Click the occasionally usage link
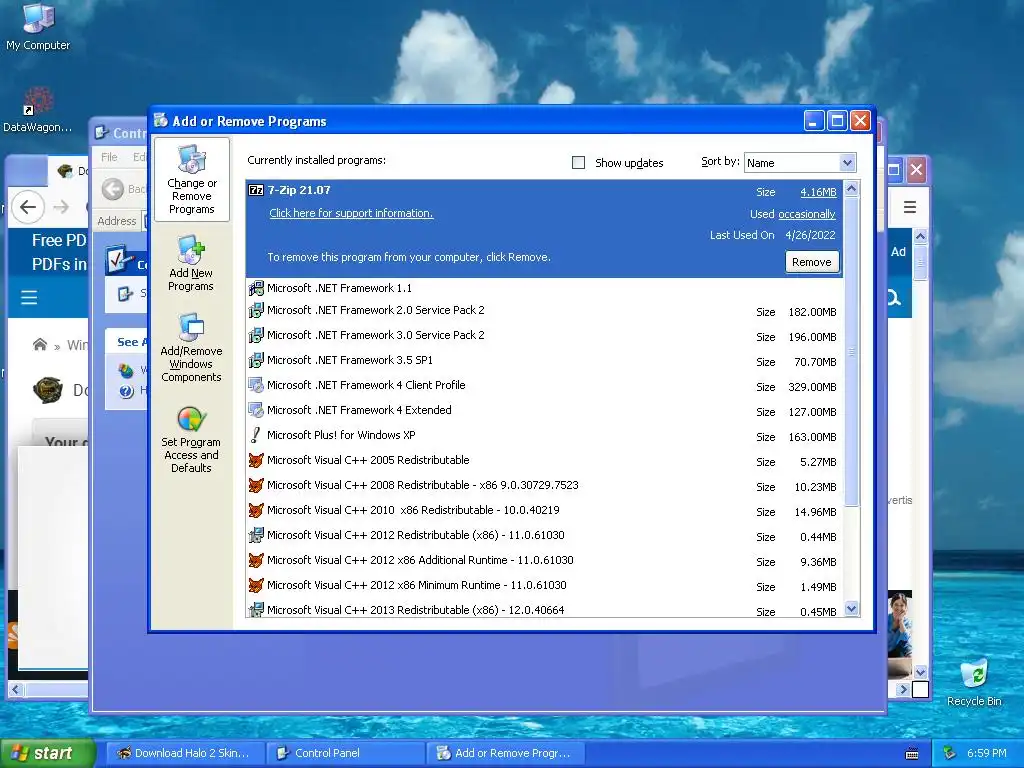 tap(807, 214)
